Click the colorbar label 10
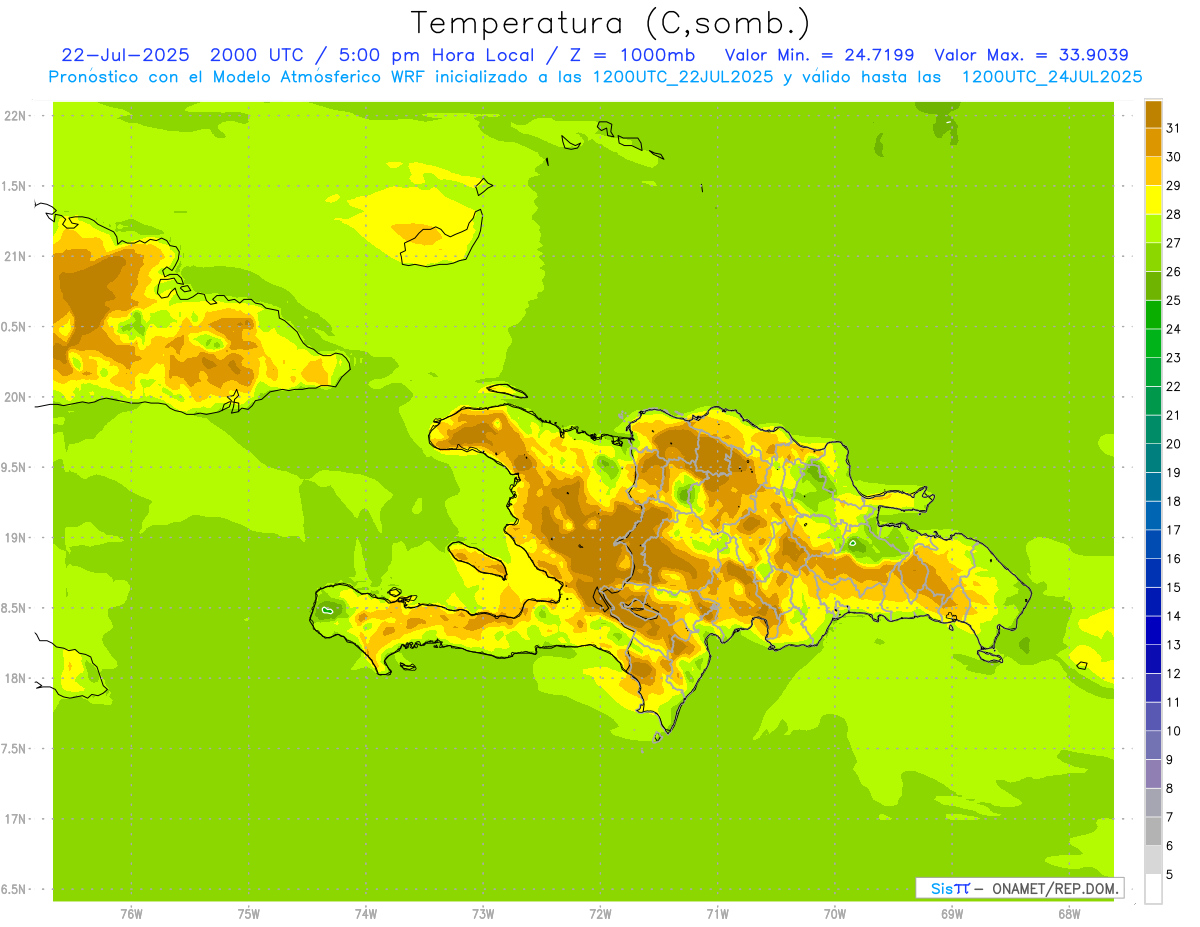Viewport: 1200px width, 927px height. pos(1173,731)
